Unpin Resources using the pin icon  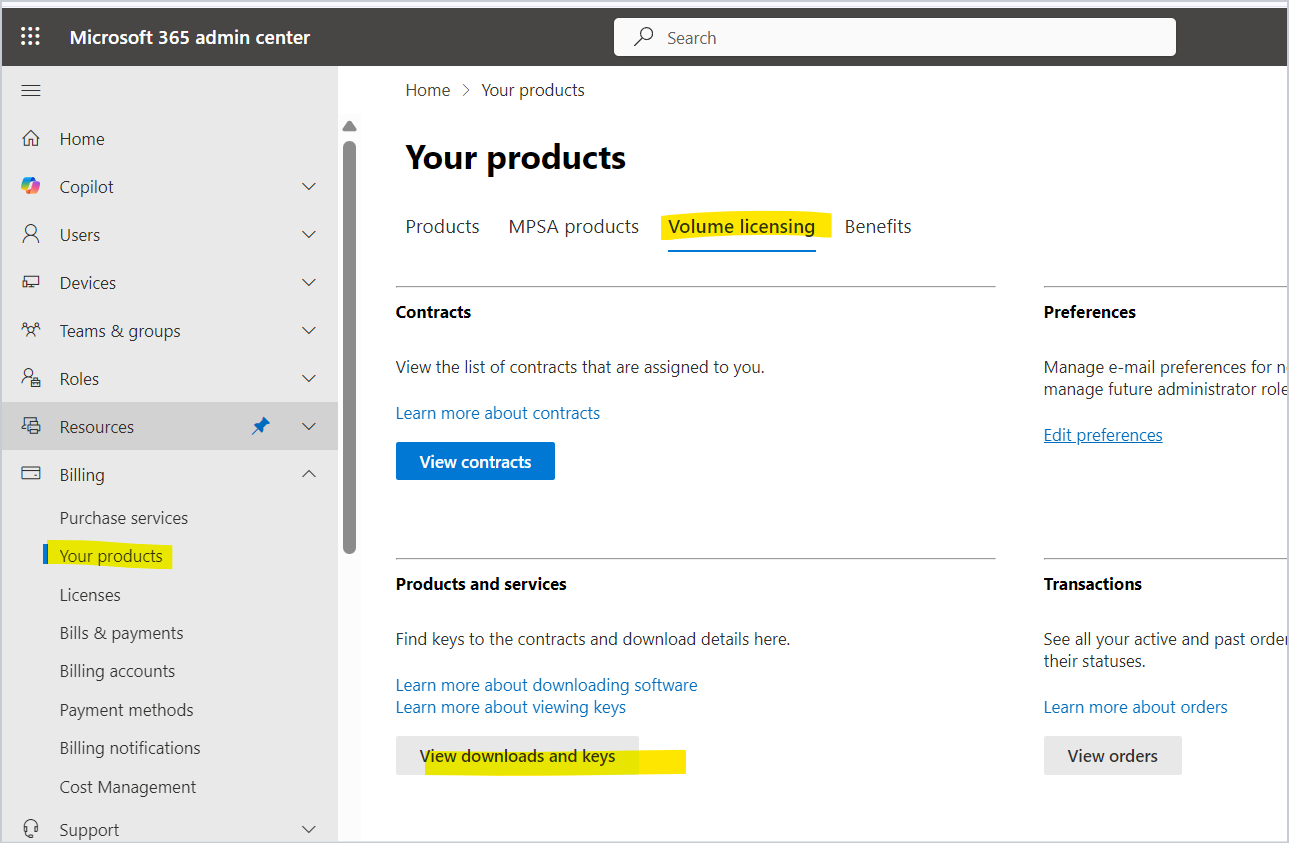(x=261, y=427)
